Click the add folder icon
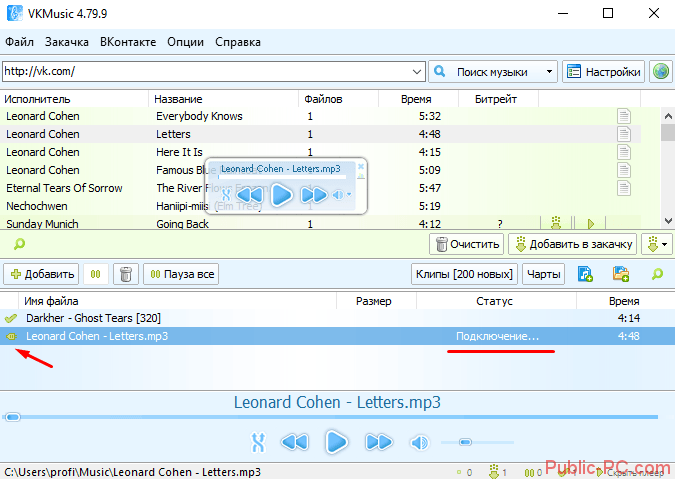This screenshot has height=479, width=675. coord(621,274)
